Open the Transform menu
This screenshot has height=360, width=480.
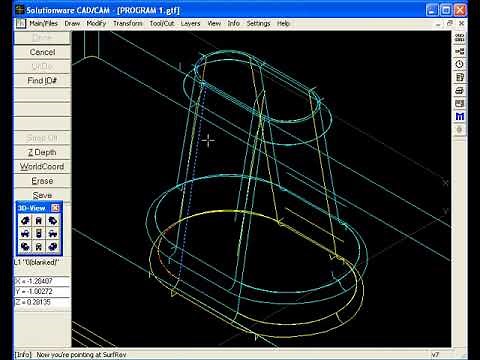click(x=128, y=23)
